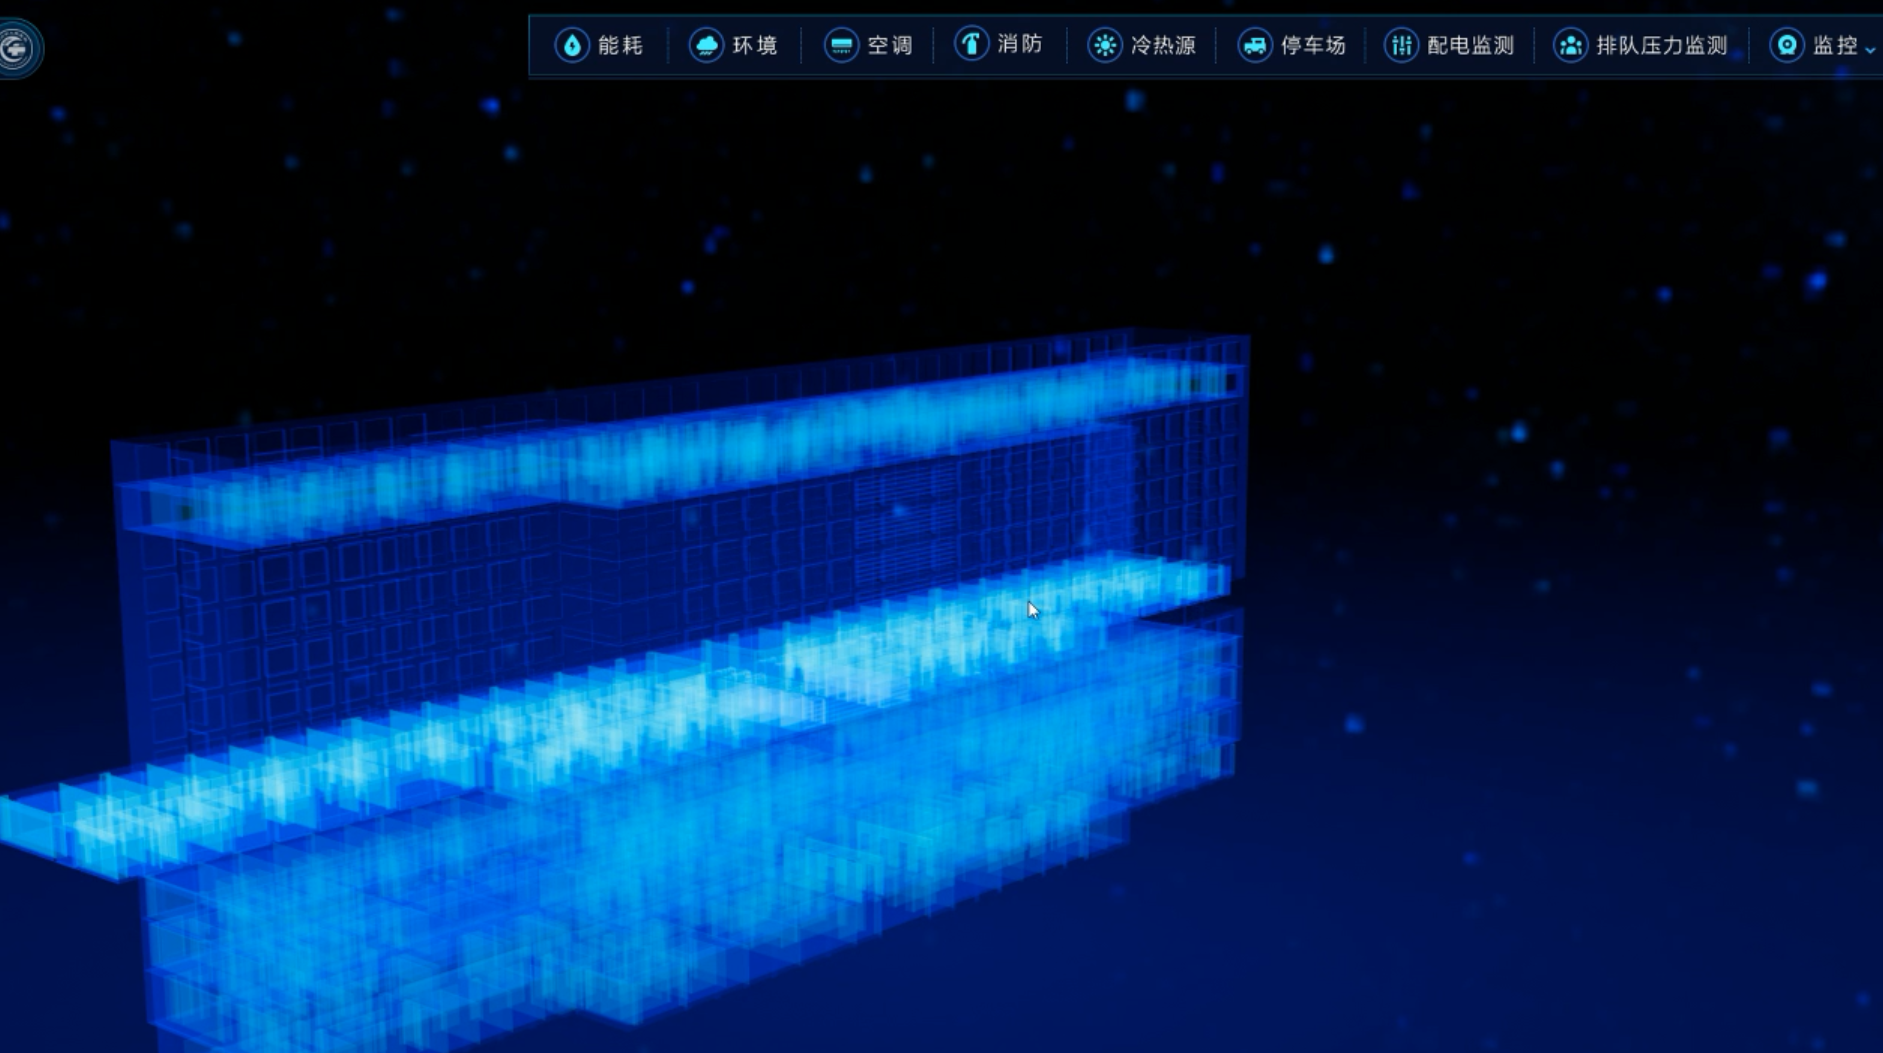Viewport: 1883px width, 1053px height.
Task: Open the 冷热源 text label
Action: tap(1163, 45)
